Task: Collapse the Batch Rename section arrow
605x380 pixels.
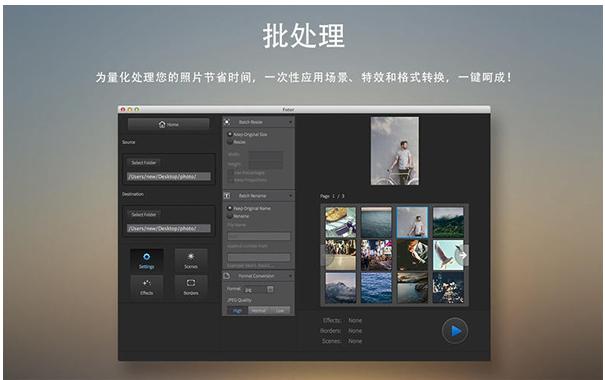Action: click(x=290, y=196)
